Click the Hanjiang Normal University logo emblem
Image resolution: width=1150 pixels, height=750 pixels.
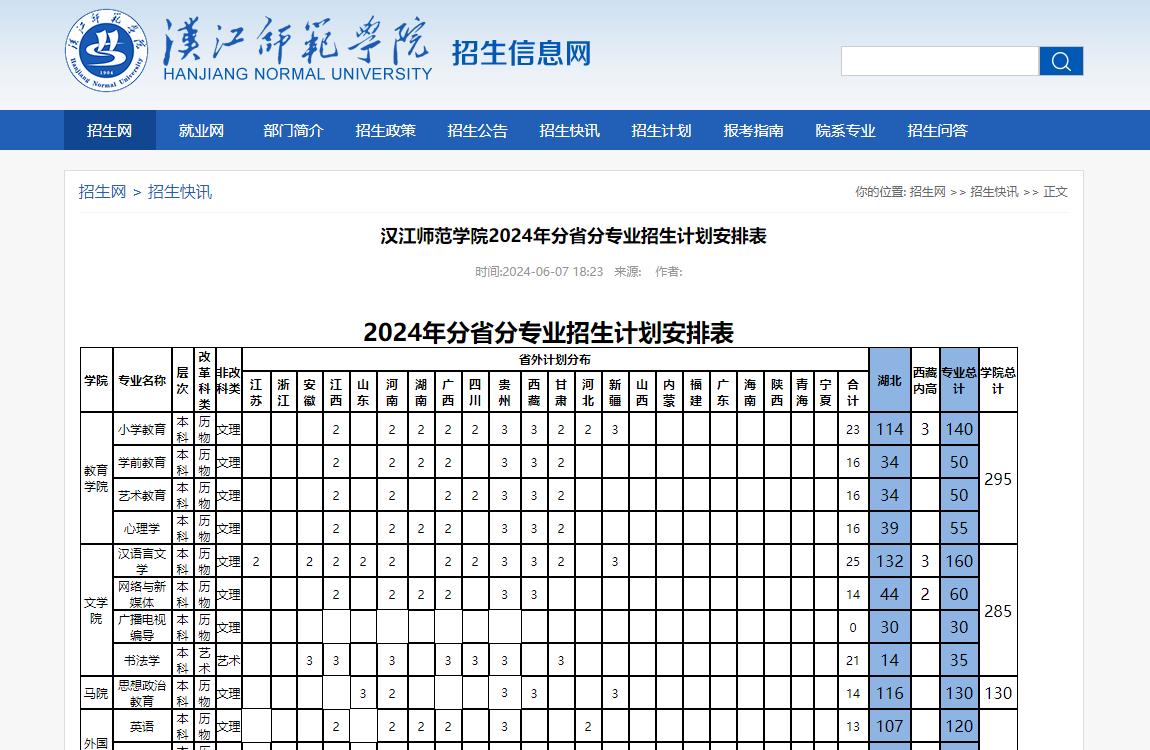point(106,51)
